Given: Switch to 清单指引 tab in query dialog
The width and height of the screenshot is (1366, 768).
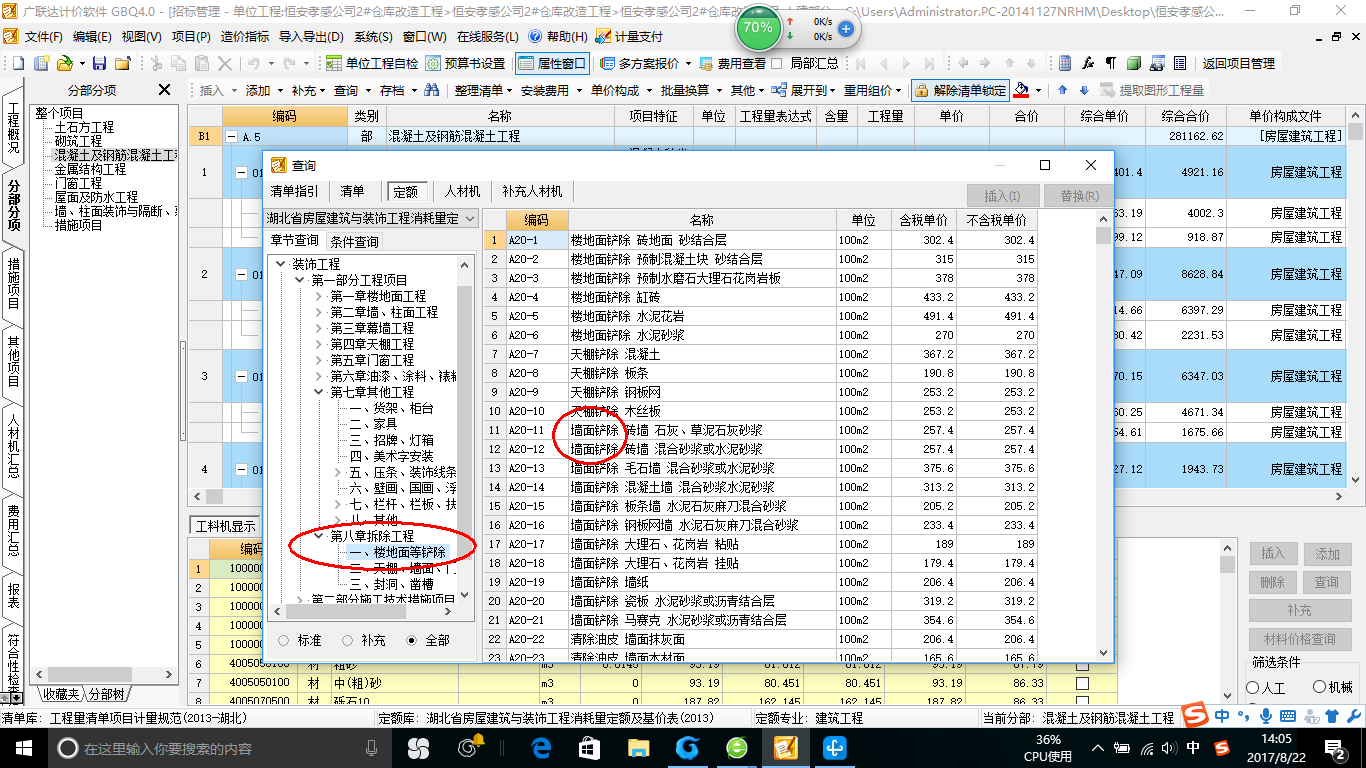Looking at the screenshot, I should pos(295,192).
